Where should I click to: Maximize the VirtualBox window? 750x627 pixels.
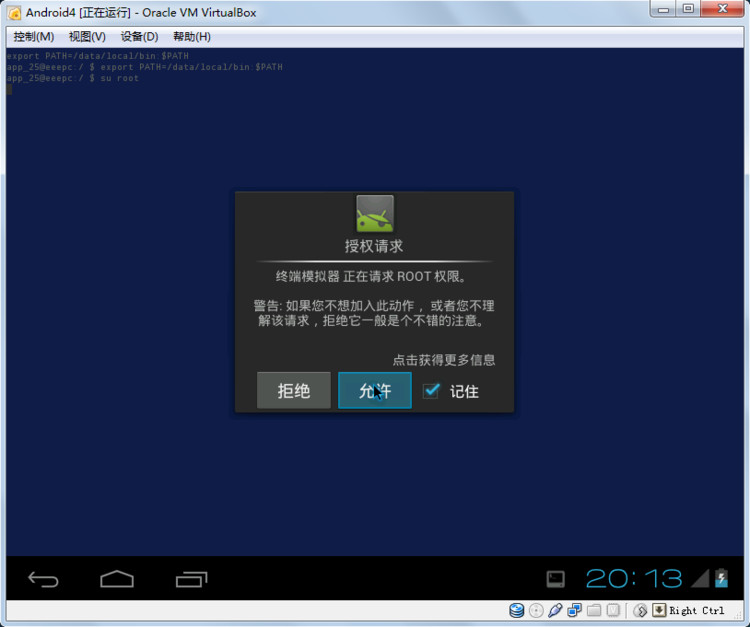tap(688, 9)
